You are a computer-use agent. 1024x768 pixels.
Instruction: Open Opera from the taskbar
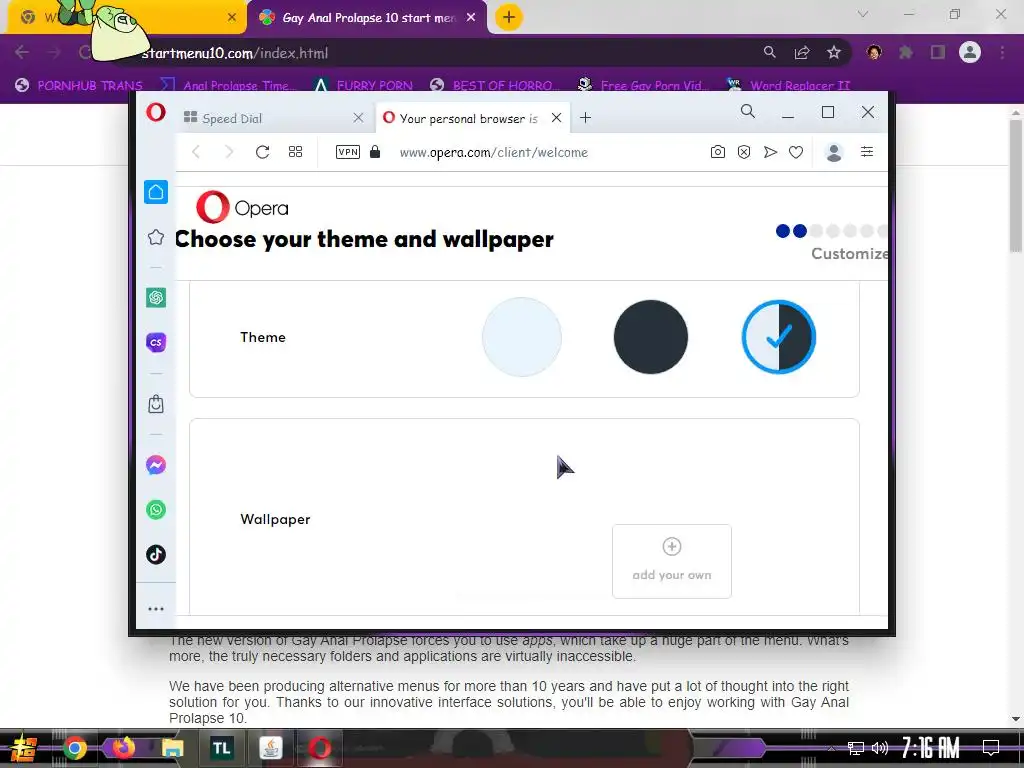coord(319,748)
